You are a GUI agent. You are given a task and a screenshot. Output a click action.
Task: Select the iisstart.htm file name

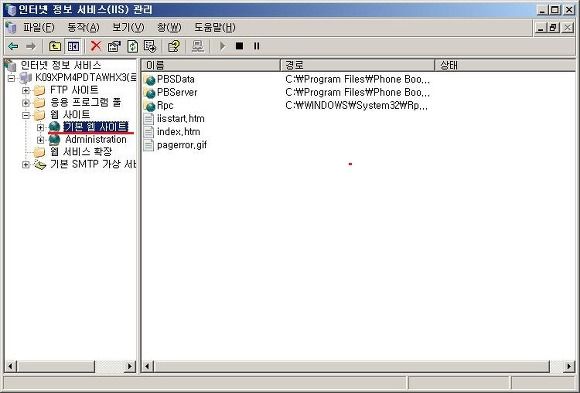[181, 119]
